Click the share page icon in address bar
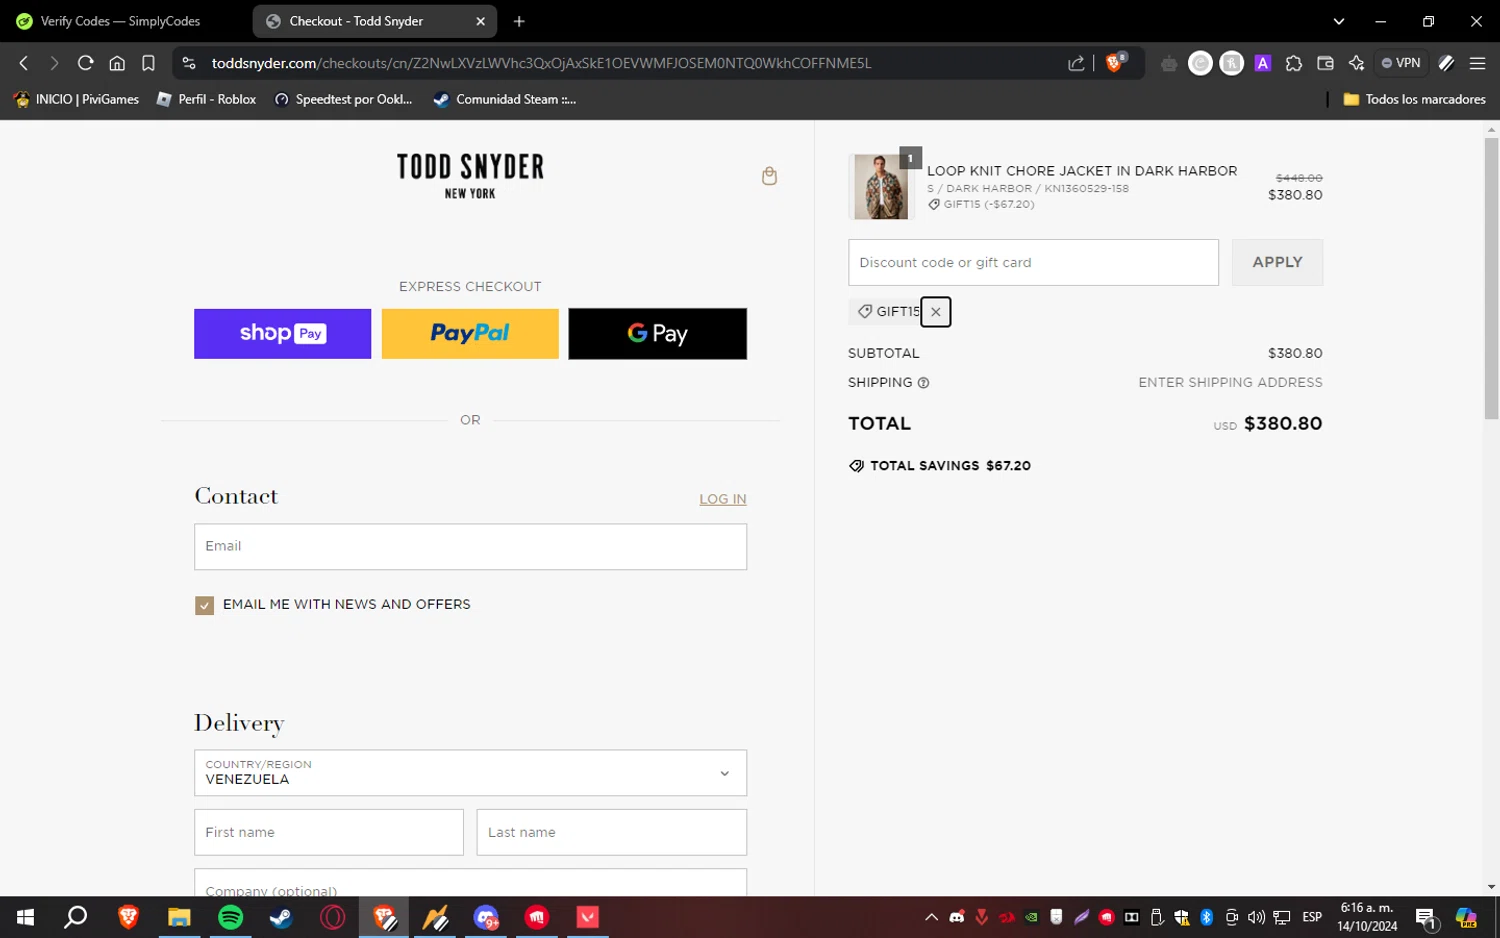Viewport: 1500px width, 938px height. (x=1076, y=63)
